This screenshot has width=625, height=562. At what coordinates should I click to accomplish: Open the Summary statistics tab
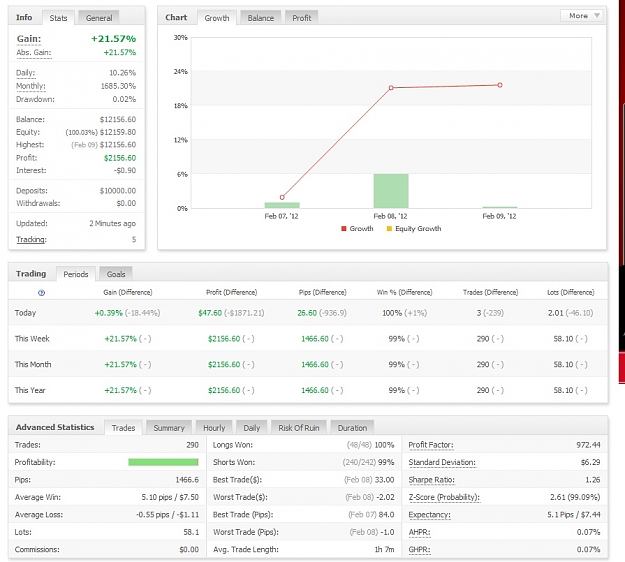point(169,428)
